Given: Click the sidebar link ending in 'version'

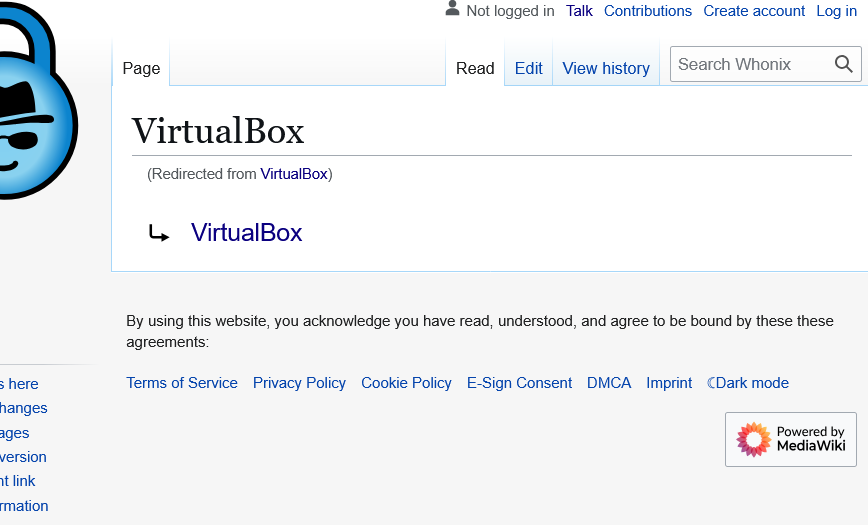Looking at the screenshot, I should [x=23, y=457].
